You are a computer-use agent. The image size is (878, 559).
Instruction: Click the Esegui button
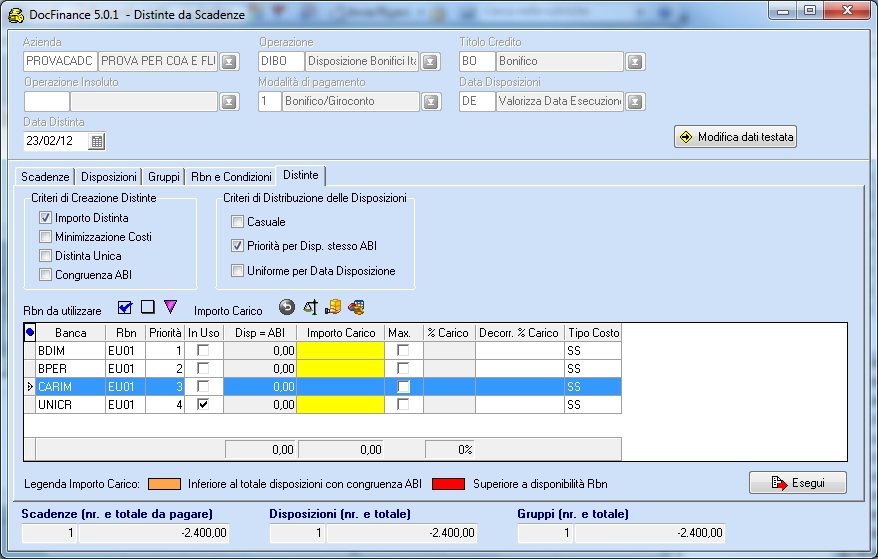(797, 482)
